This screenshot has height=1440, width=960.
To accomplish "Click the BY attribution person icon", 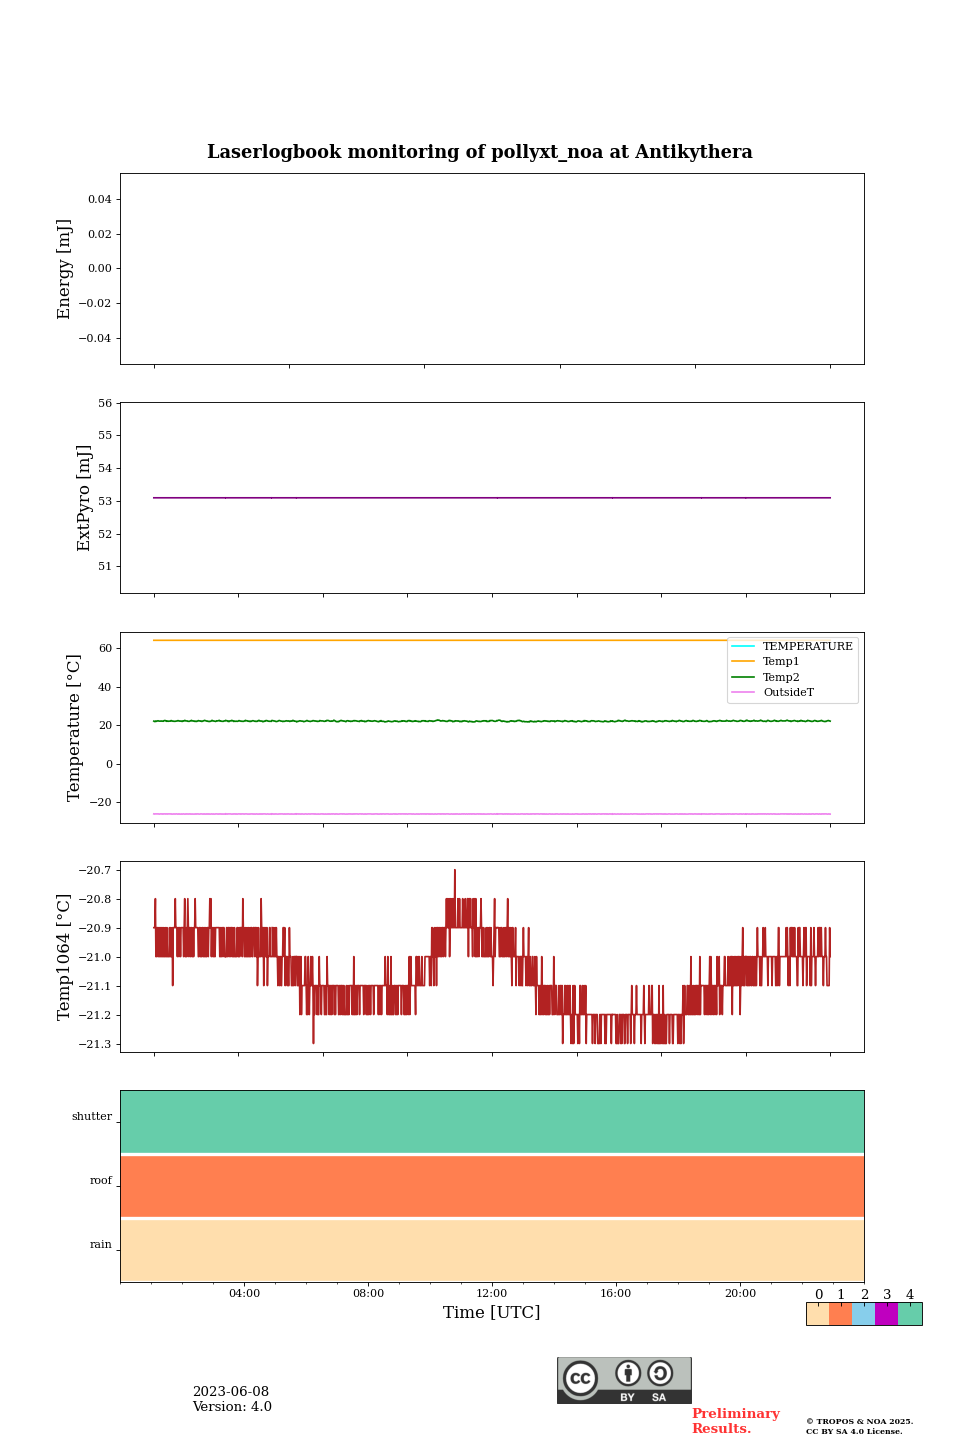I will pyautogui.click(x=628, y=1373).
